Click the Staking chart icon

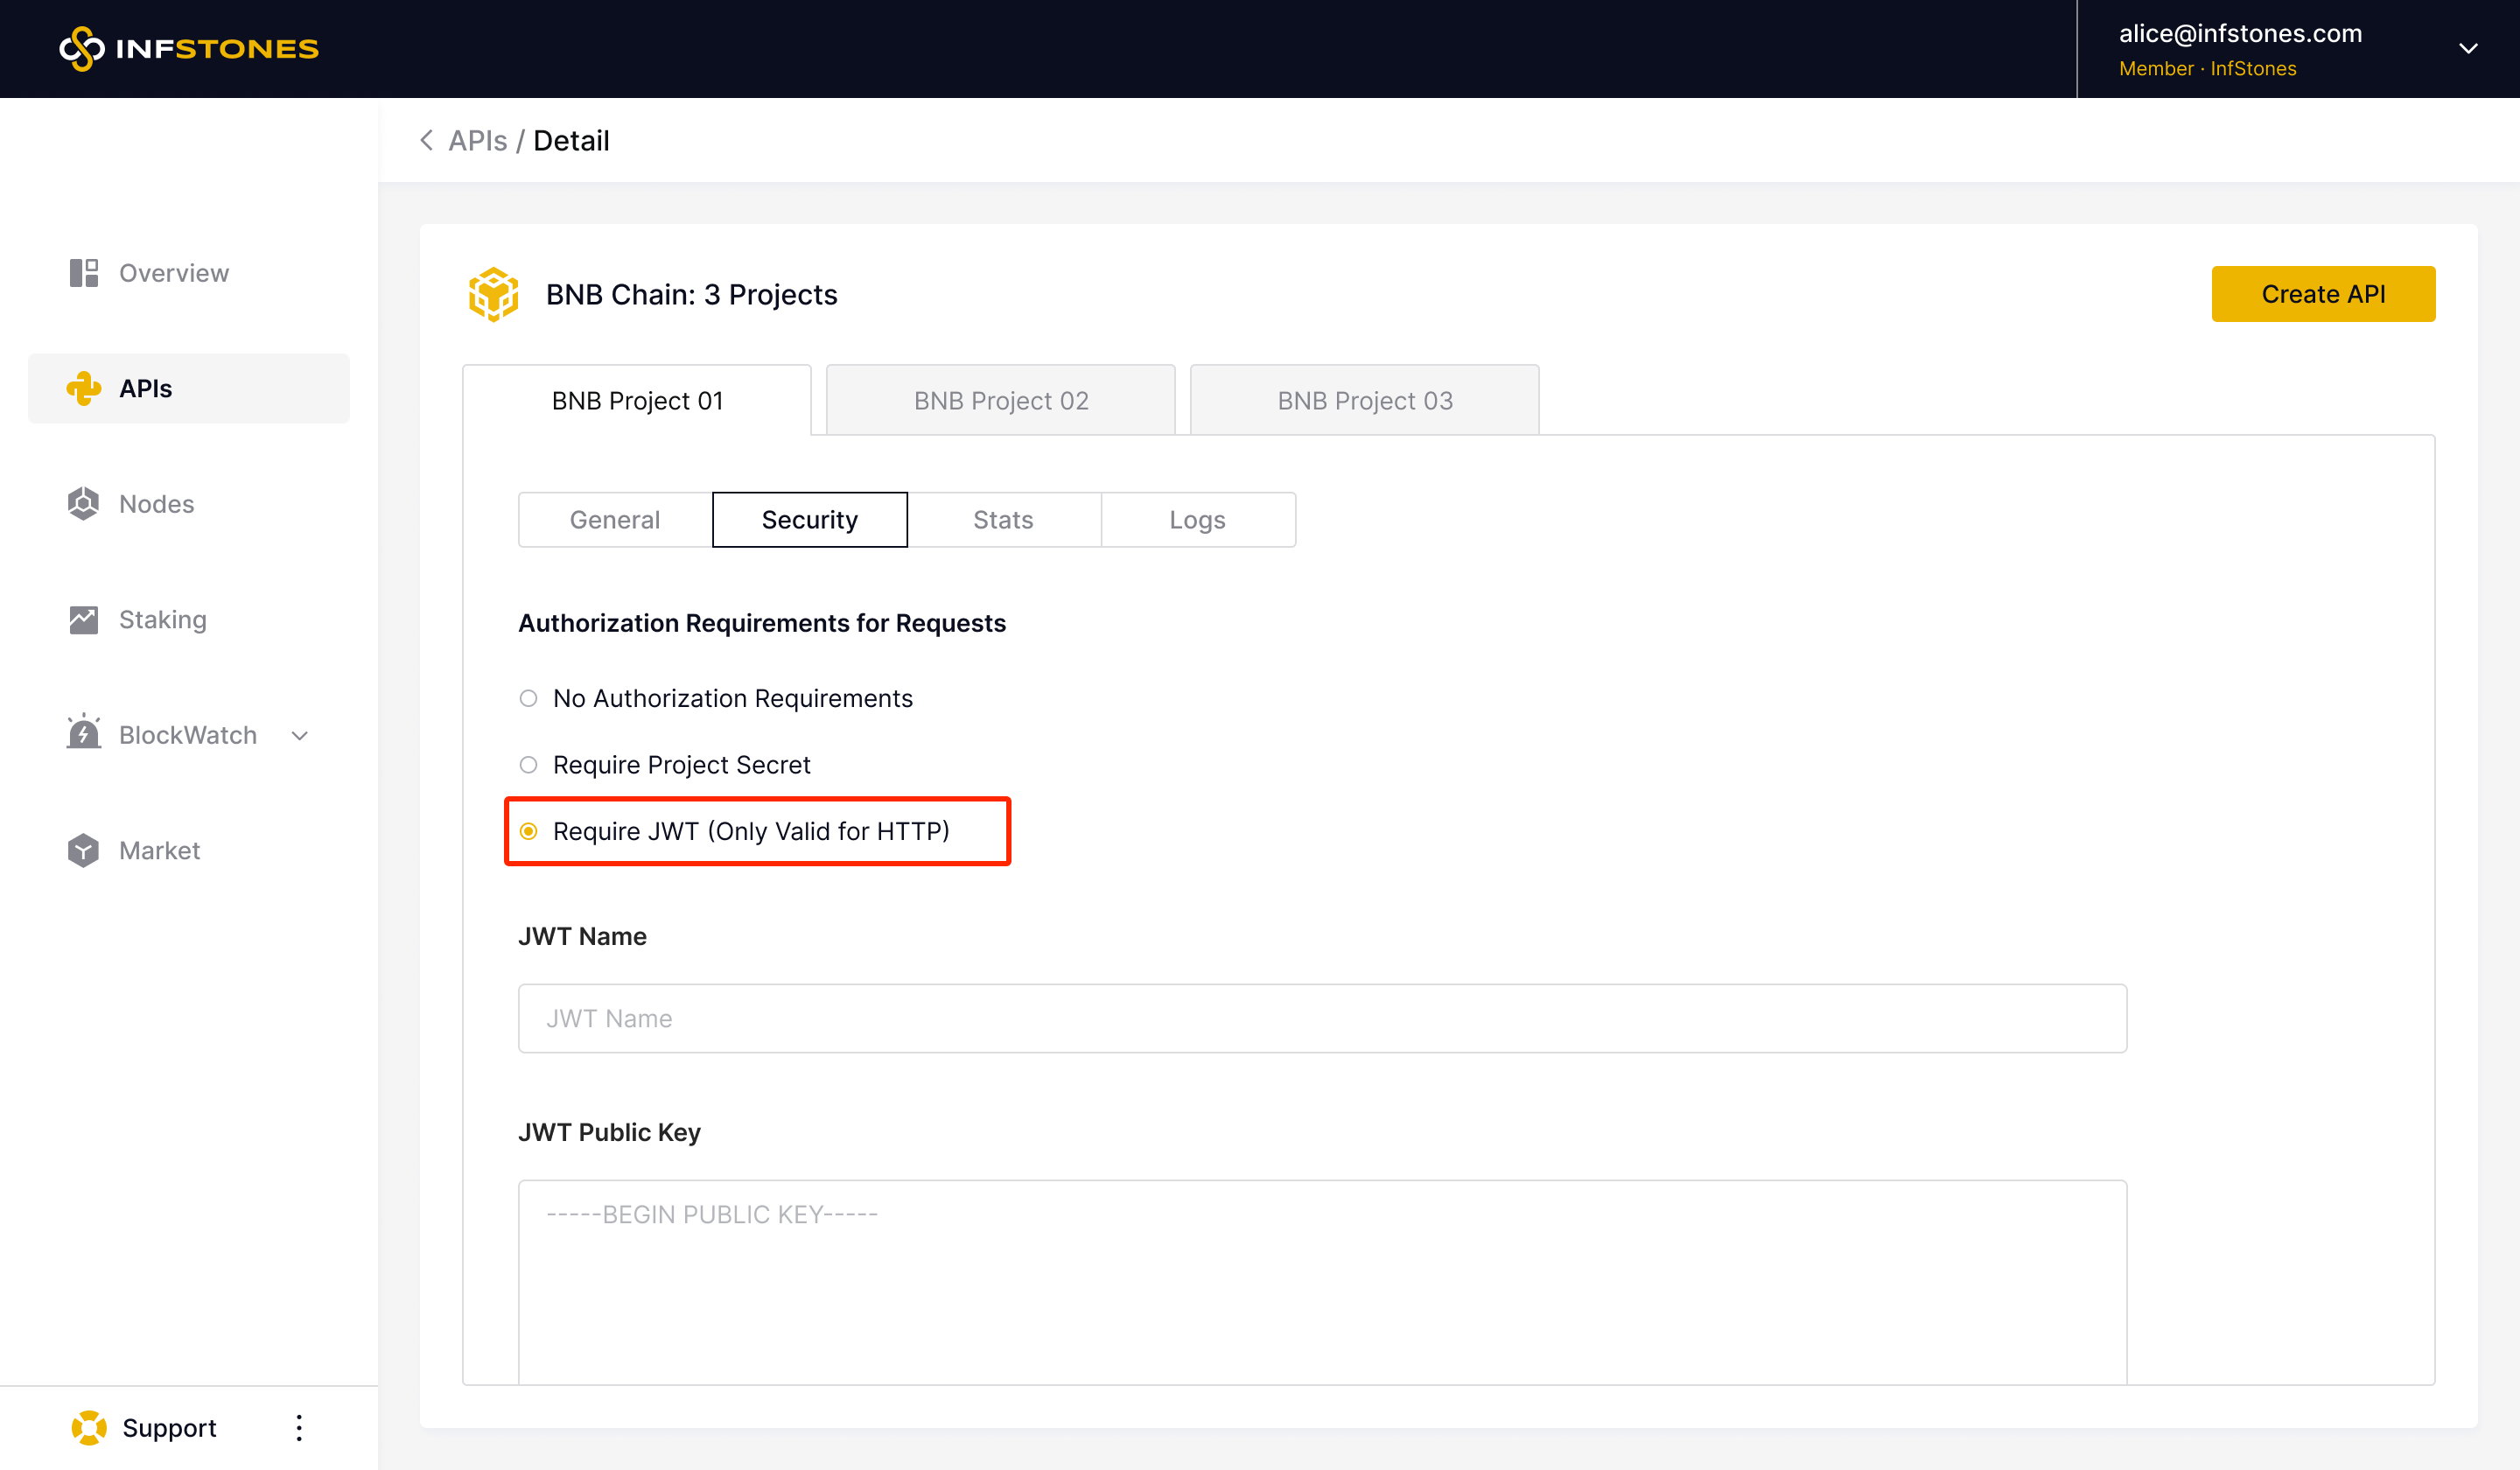click(x=84, y=620)
